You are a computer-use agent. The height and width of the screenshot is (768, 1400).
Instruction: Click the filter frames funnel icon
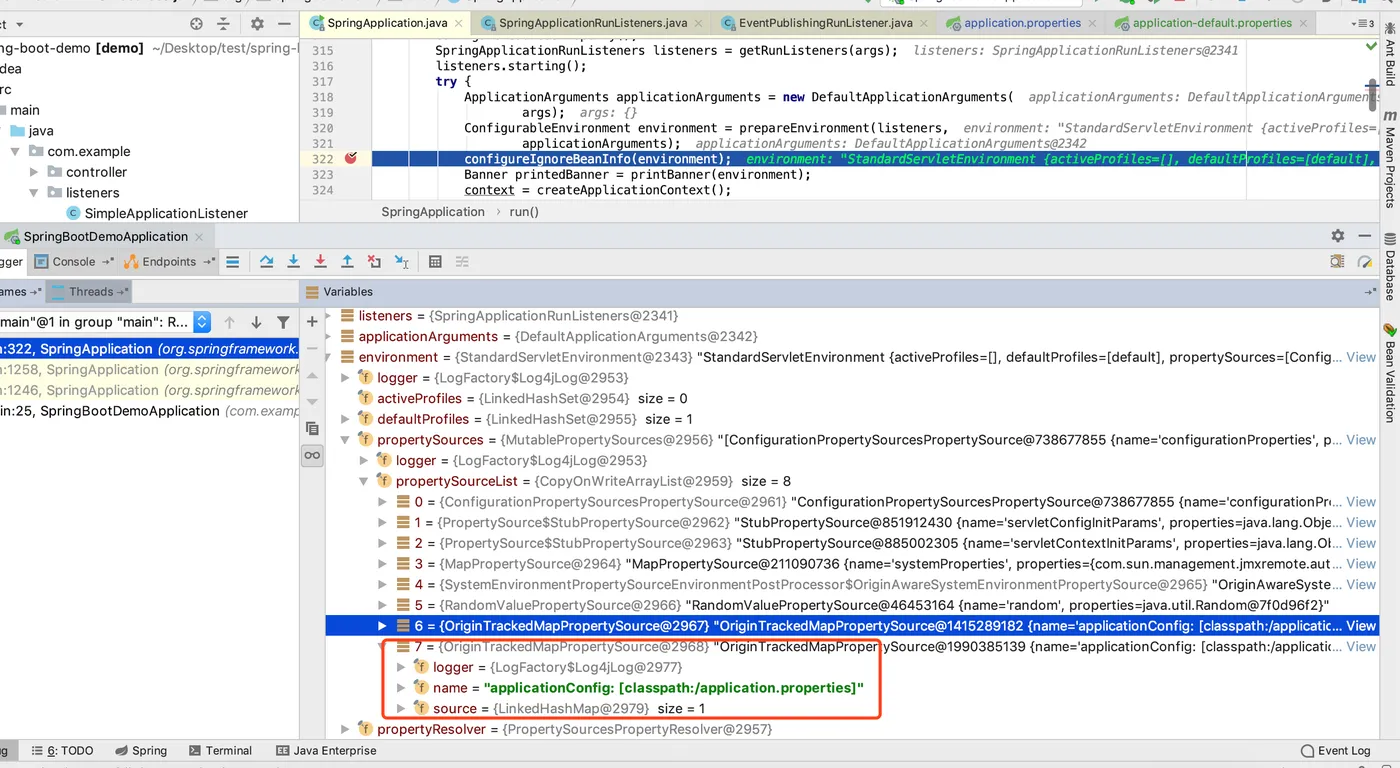(x=283, y=322)
